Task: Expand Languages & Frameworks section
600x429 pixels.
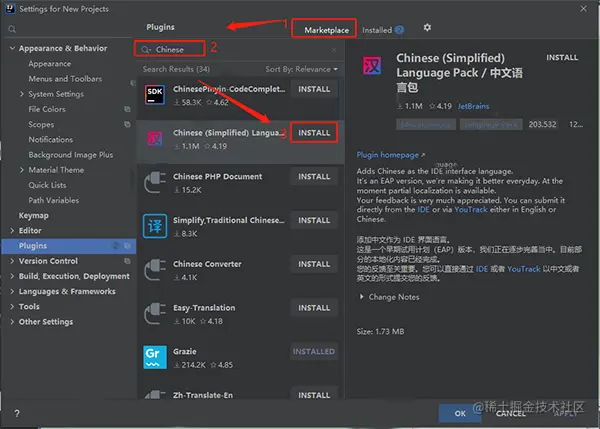Action: pos(12,291)
